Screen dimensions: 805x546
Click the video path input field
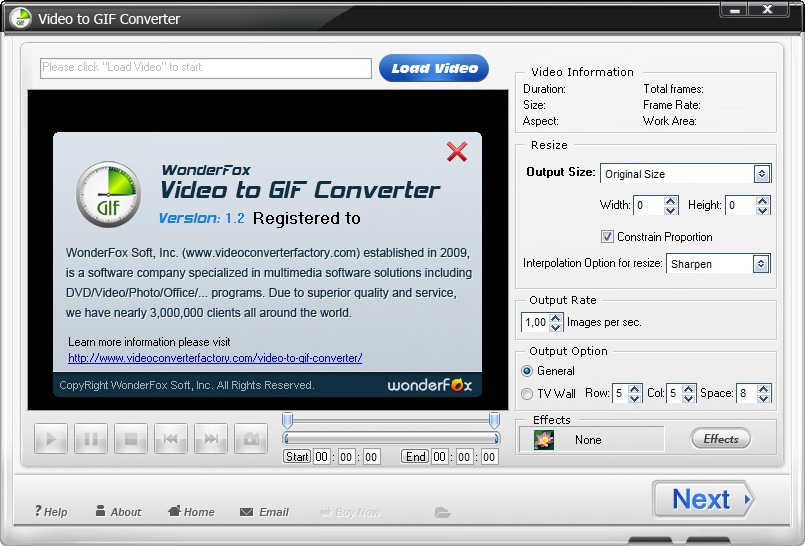[206, 68]
